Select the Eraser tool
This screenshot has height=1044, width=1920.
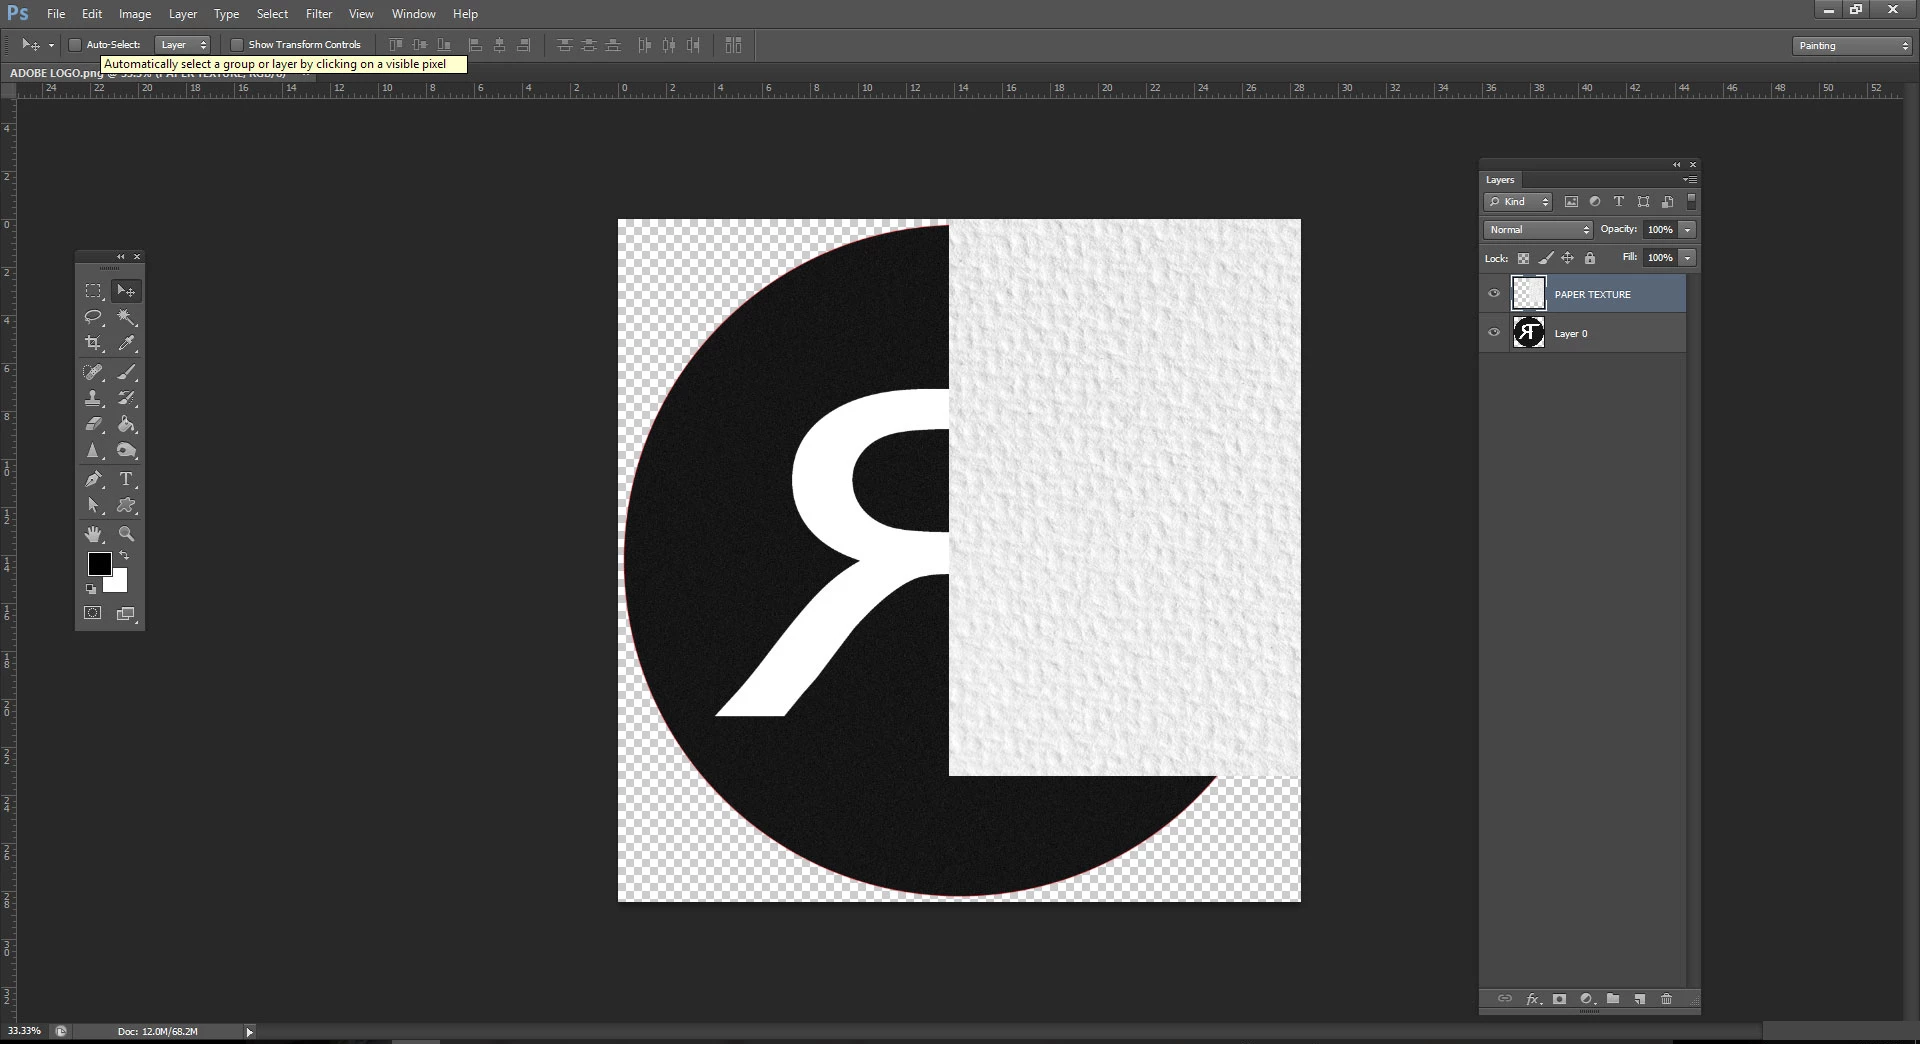point(93,424)
